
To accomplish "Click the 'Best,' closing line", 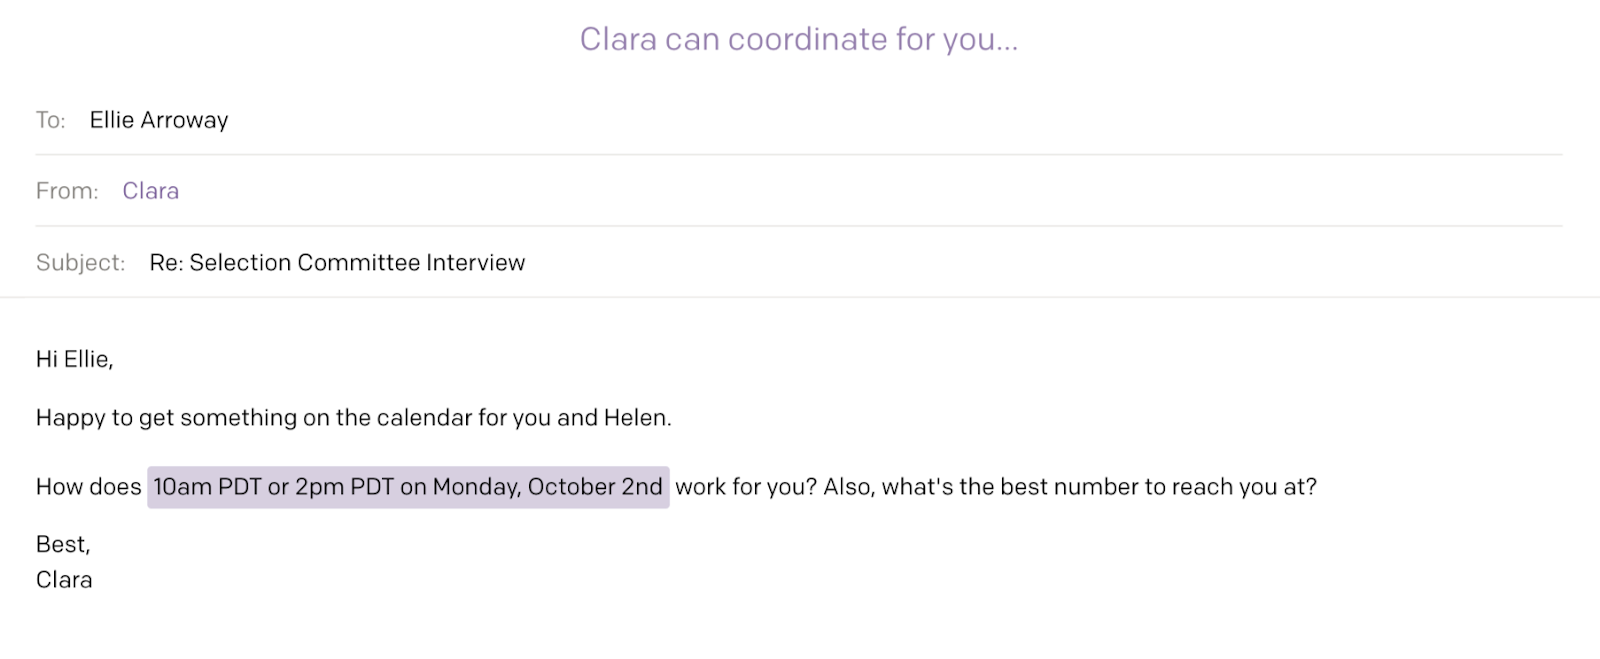I will pos(63,544).
